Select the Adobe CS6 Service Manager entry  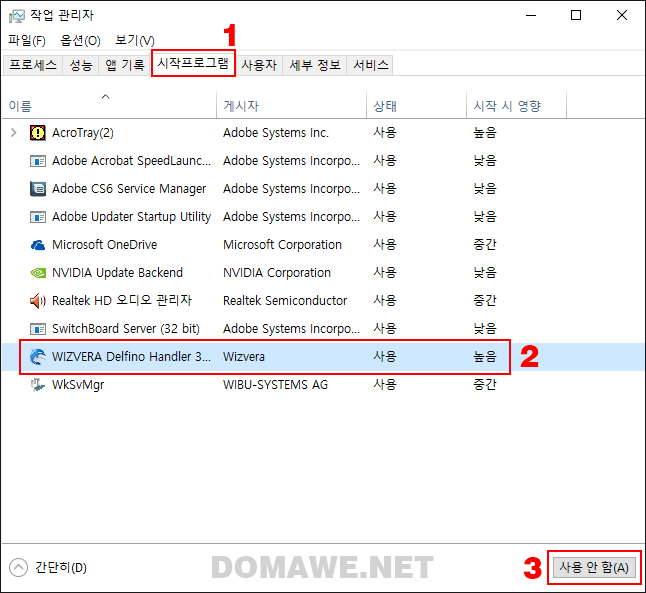tap(129, 189)
